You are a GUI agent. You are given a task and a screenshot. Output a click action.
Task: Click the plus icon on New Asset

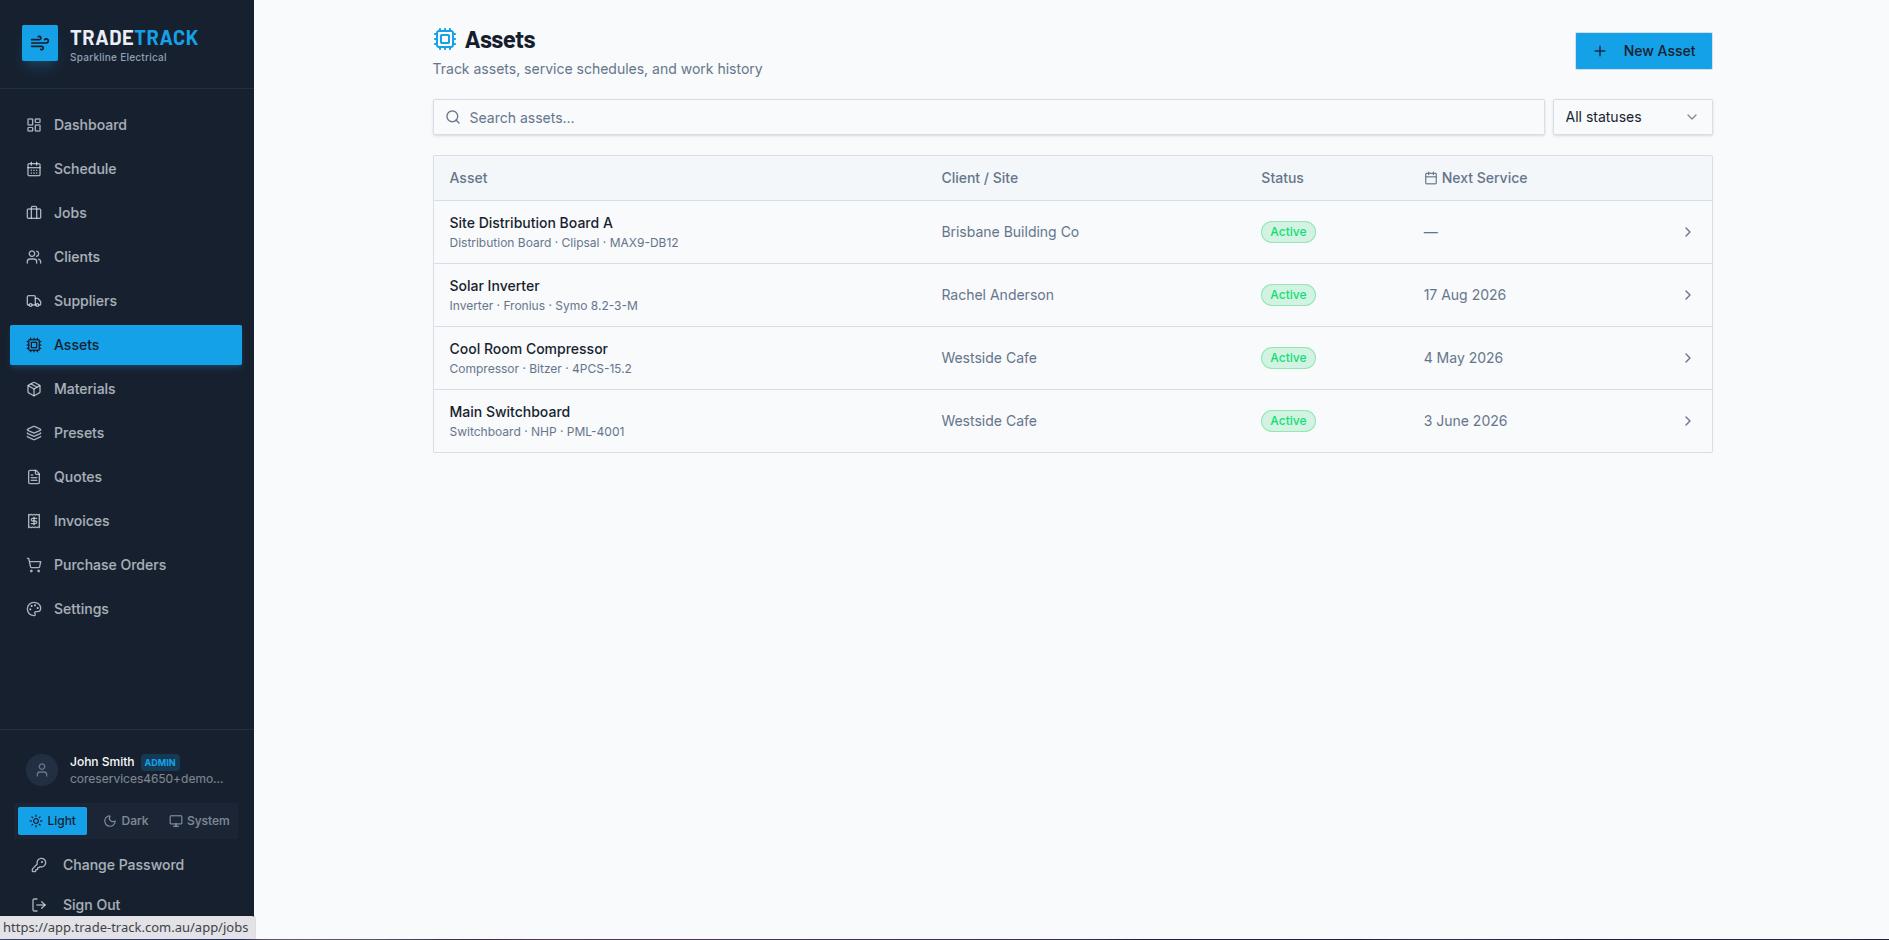(x=1600, y=51)
